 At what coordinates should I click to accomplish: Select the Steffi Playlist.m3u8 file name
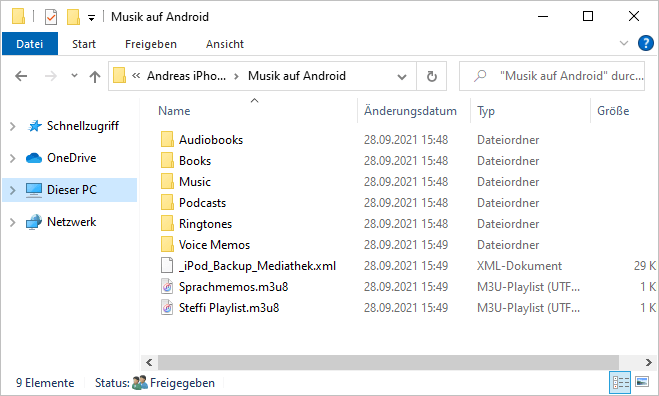[x=229, y=308]
